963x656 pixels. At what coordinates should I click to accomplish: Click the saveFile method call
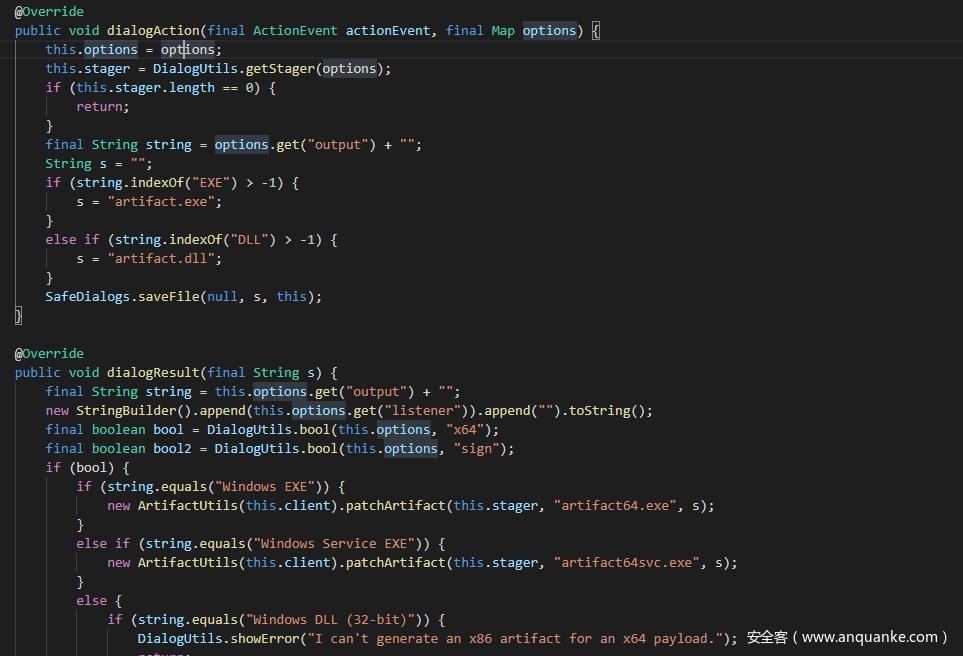click(x=168, y=297)
